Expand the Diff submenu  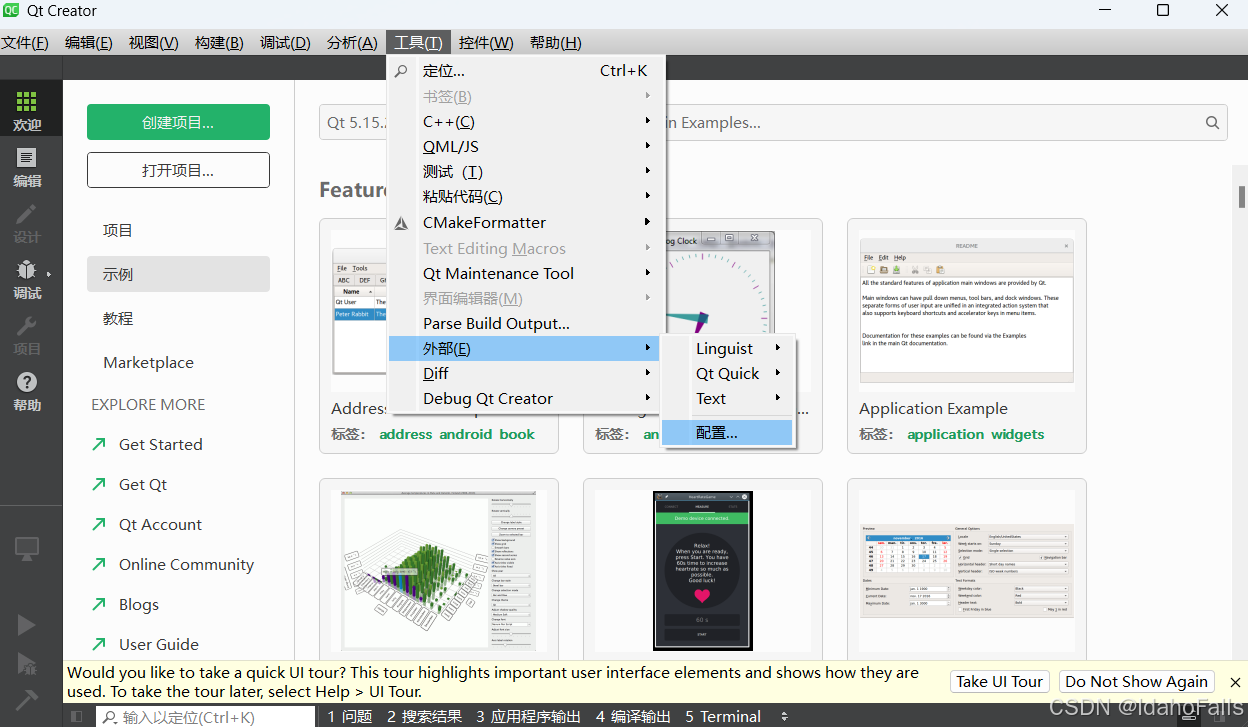pos(526,373)
